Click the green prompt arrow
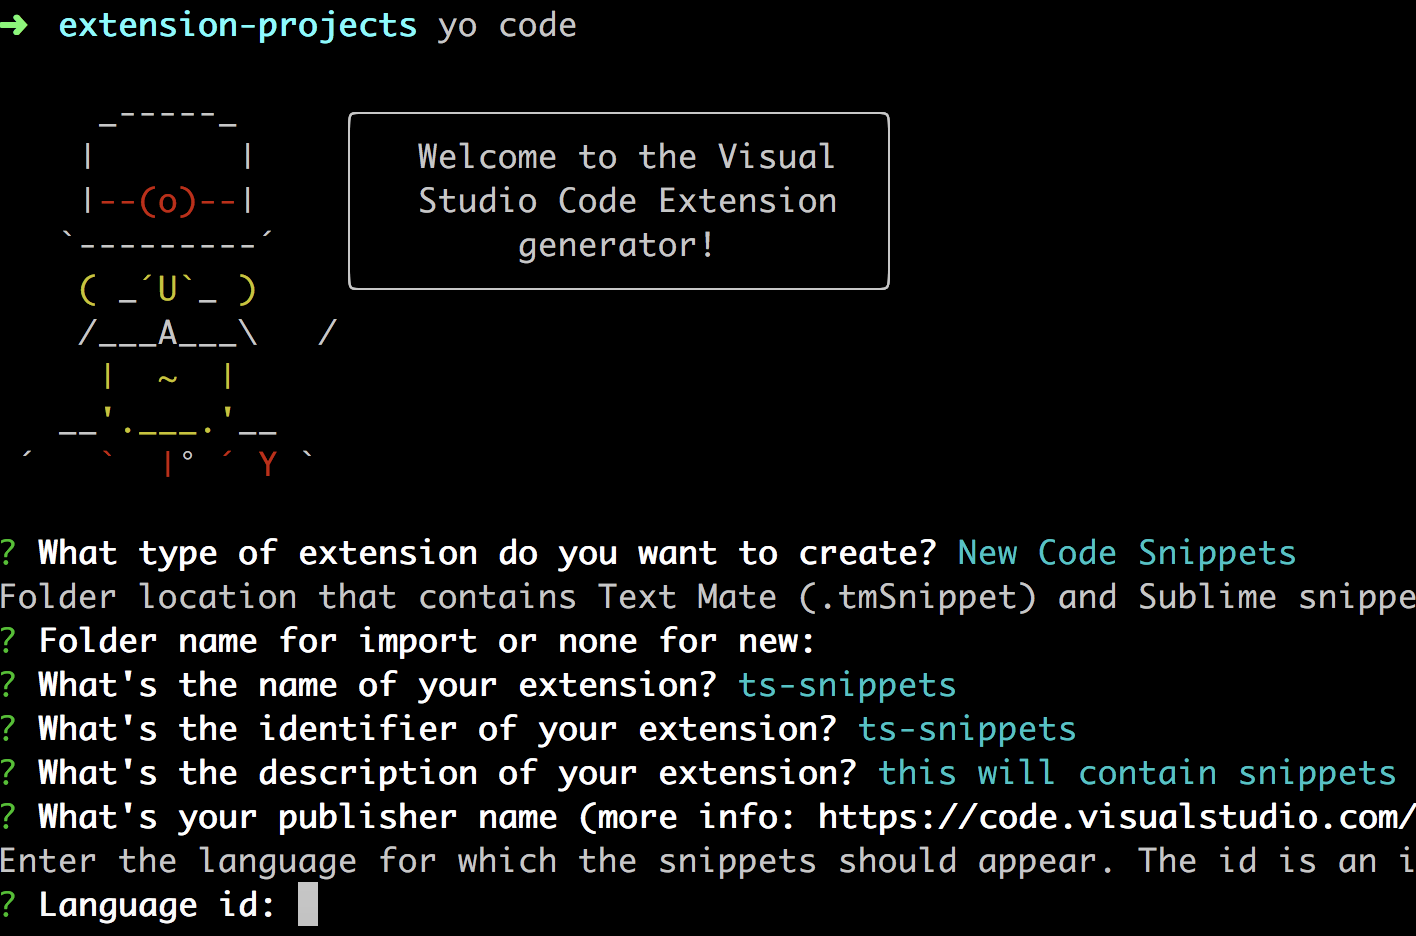1416x936 pixels. pos(15,24)
